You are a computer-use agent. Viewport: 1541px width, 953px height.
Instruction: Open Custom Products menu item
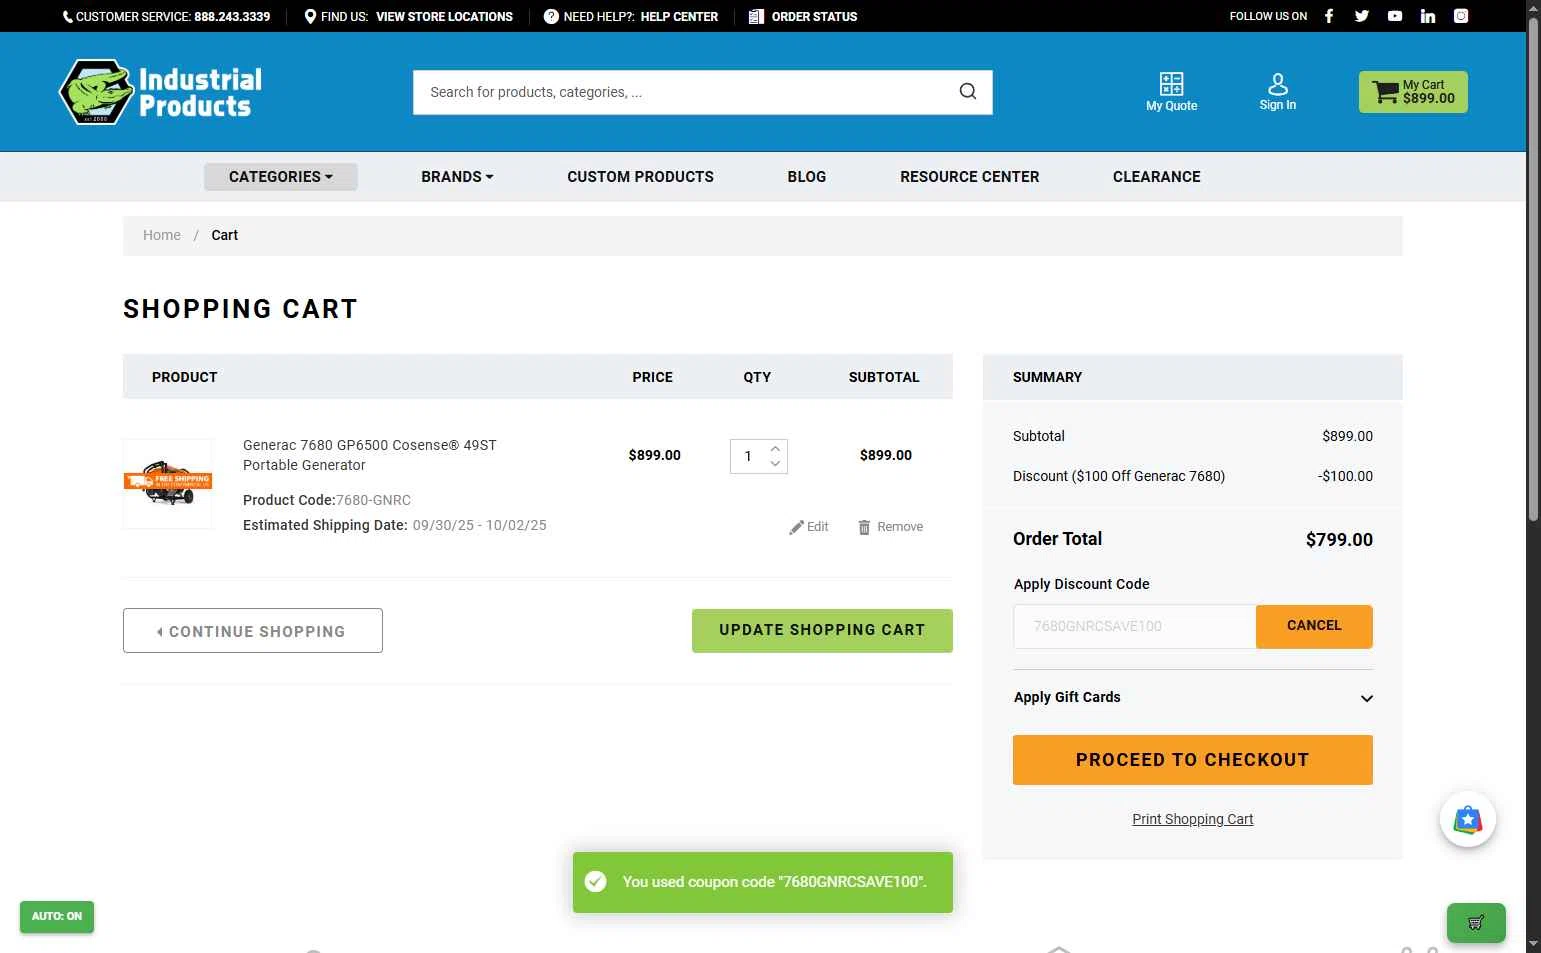pyautogui.click(x=640, y=177)
